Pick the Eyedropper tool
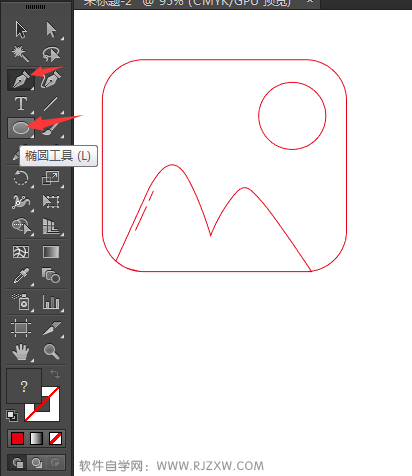The height and width of the screenshot is (476, 412). pyautogui.click(x=21, y=276)
